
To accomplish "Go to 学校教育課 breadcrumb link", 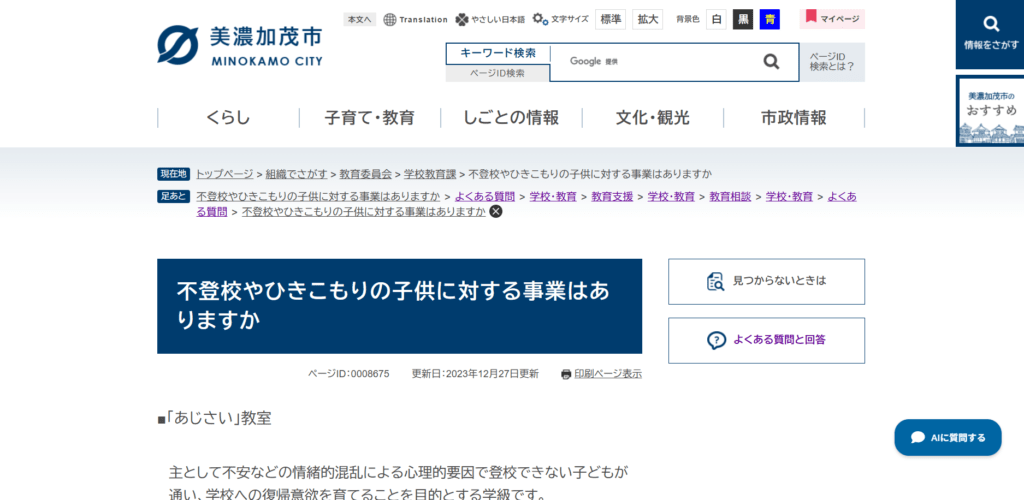I will [x=430, y=174].
